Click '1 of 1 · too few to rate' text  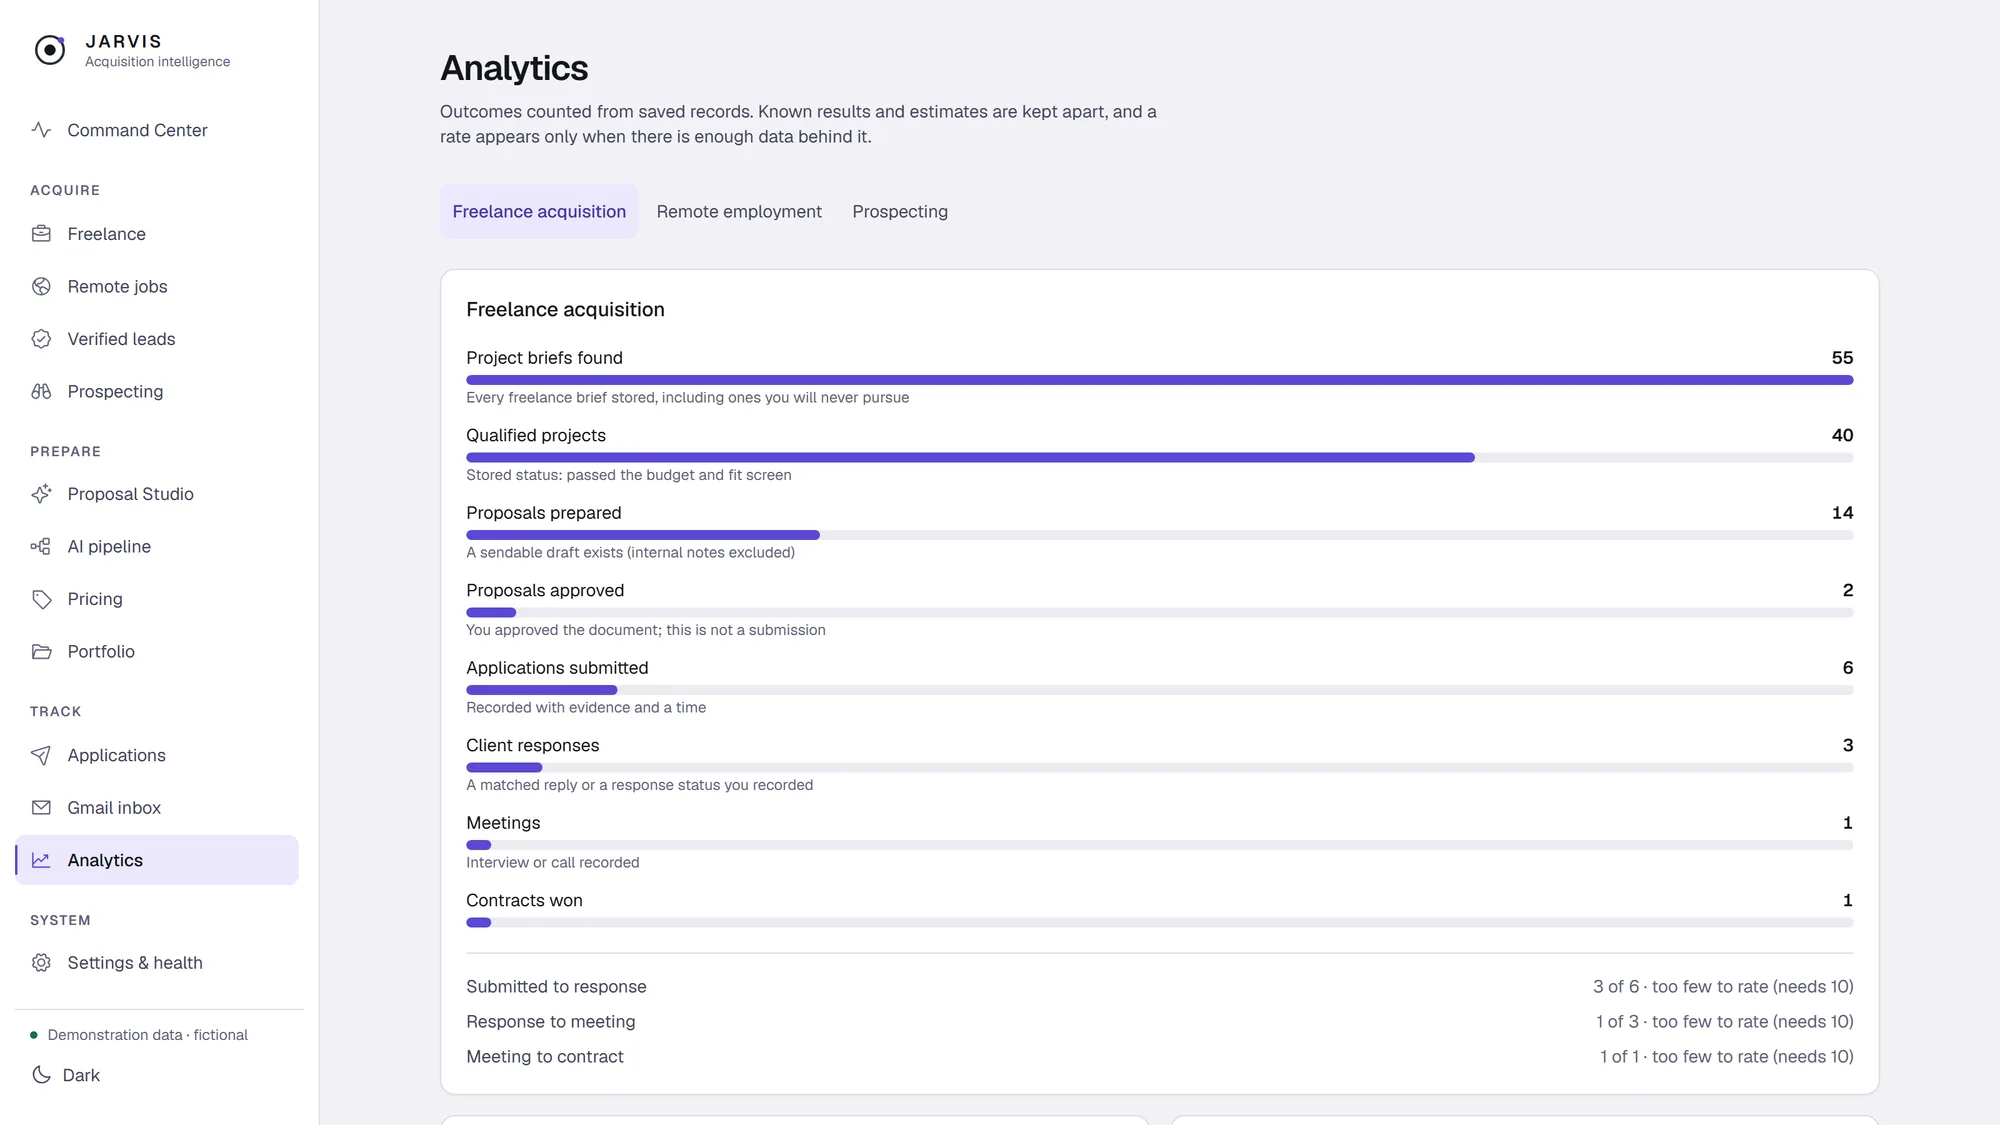pyautogui.click(x=1726, y=1056)
